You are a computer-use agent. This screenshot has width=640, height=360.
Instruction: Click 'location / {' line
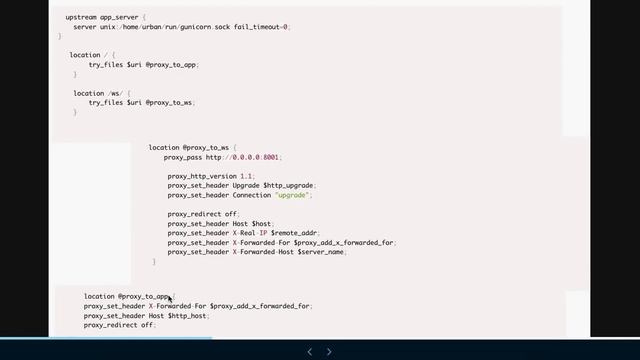[x=92, y=55]
